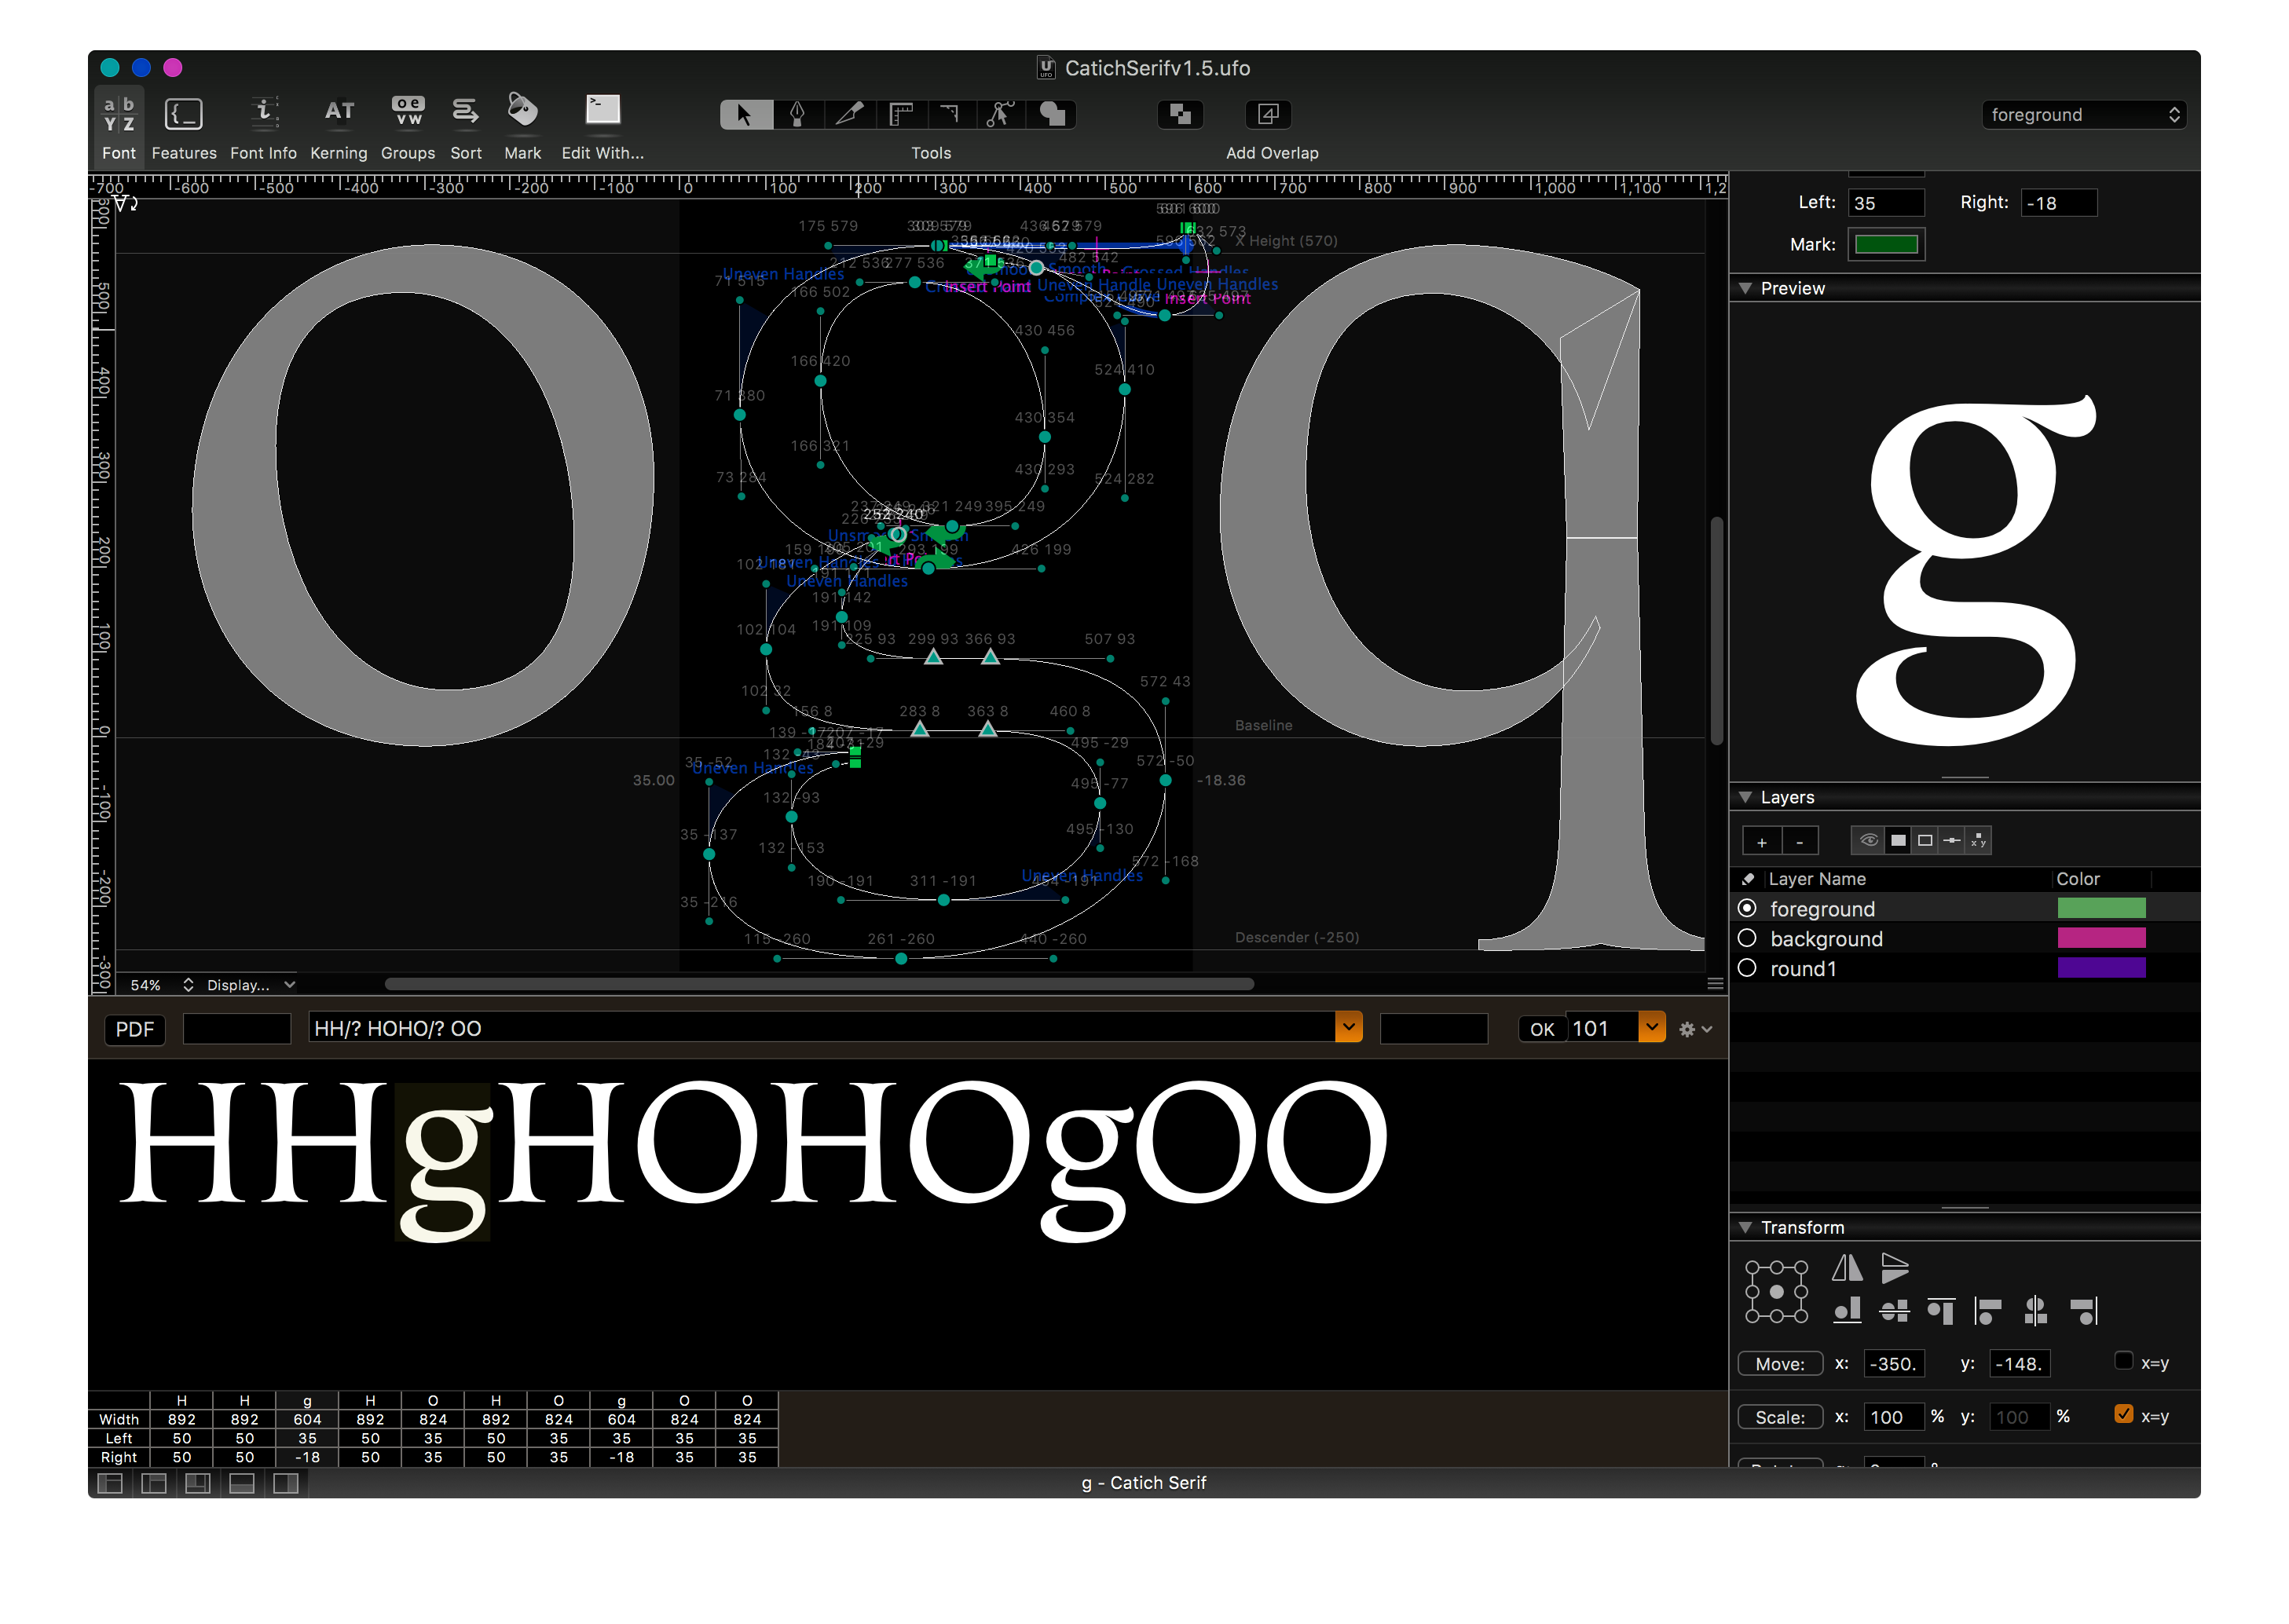Align selection to horizontal center
The height and width of the screenshot is (1624, 2289).
point(2036,1311)
